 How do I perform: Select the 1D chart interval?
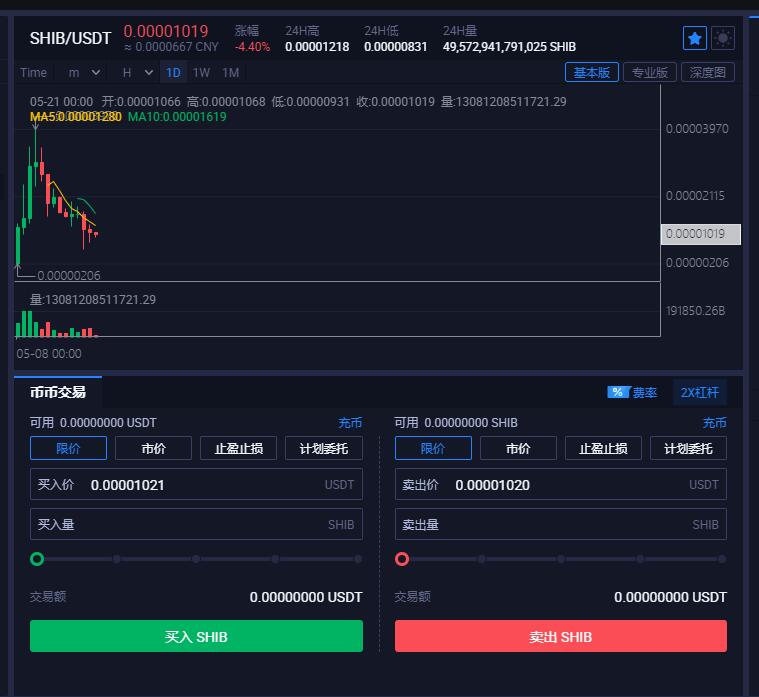coord(173,73)
